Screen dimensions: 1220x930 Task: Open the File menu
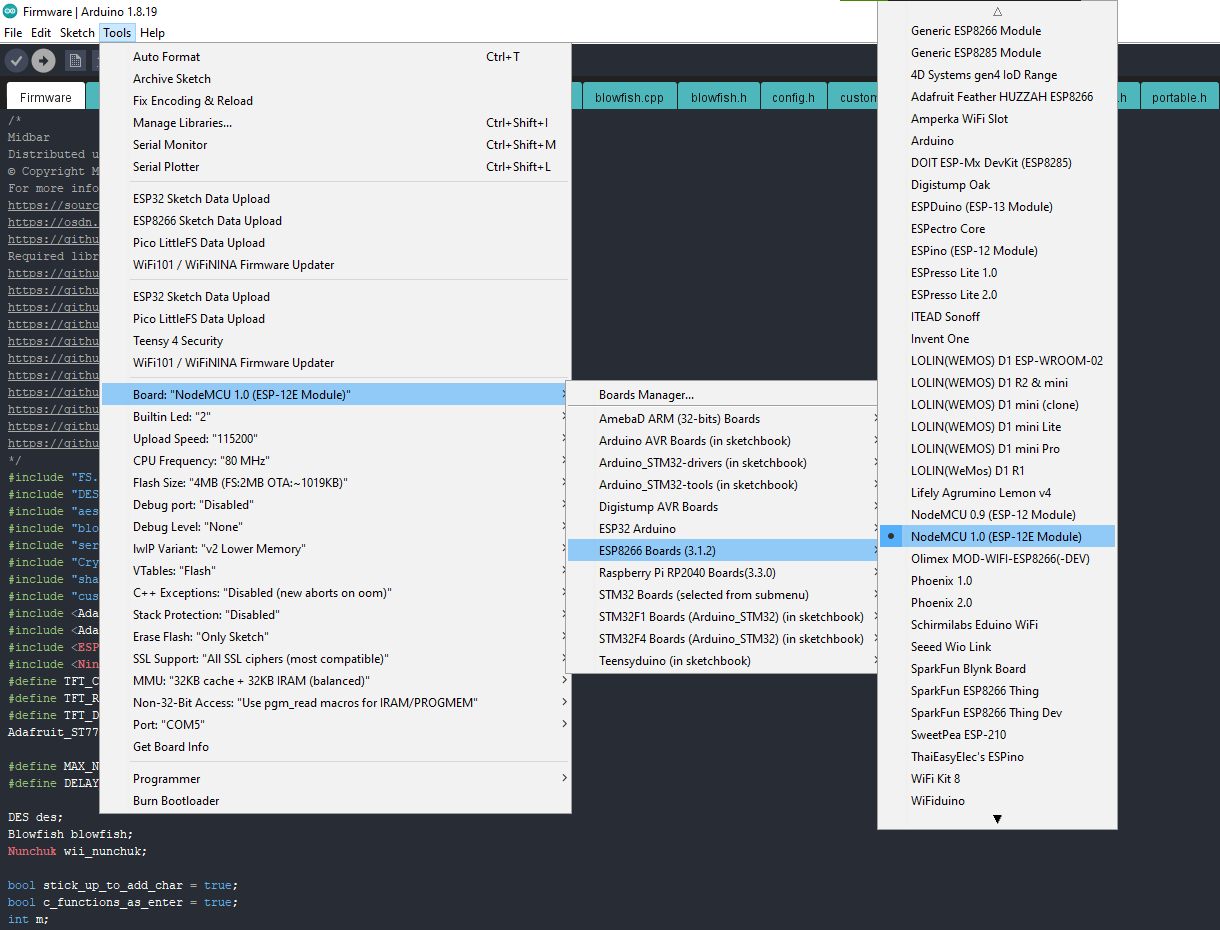pyautogui.click(x=13, y=33)
